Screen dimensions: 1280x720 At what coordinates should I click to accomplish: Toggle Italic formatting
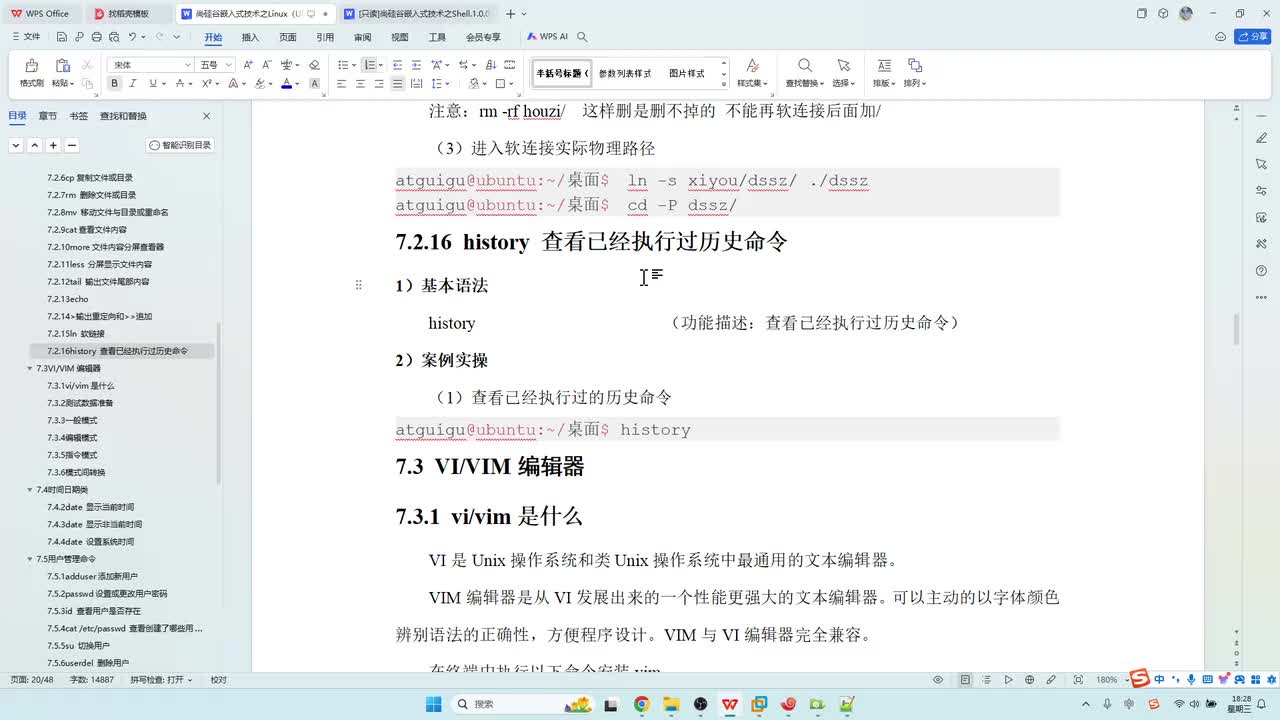[x=134, y=84]
